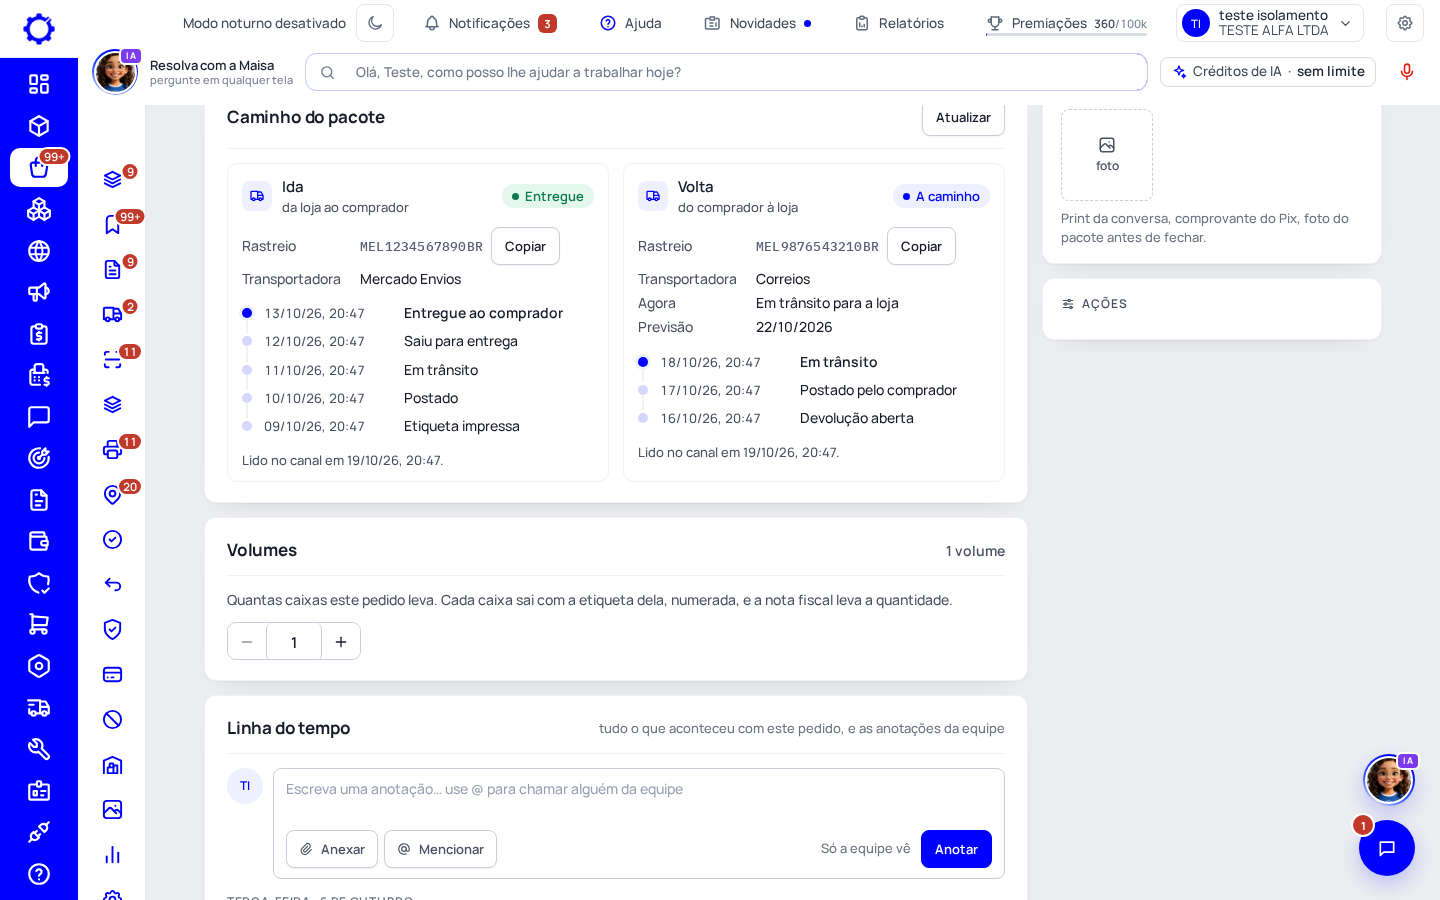Increase the Volumes count with the plus button
1440x900 pixels.
[x=341, y=642]
